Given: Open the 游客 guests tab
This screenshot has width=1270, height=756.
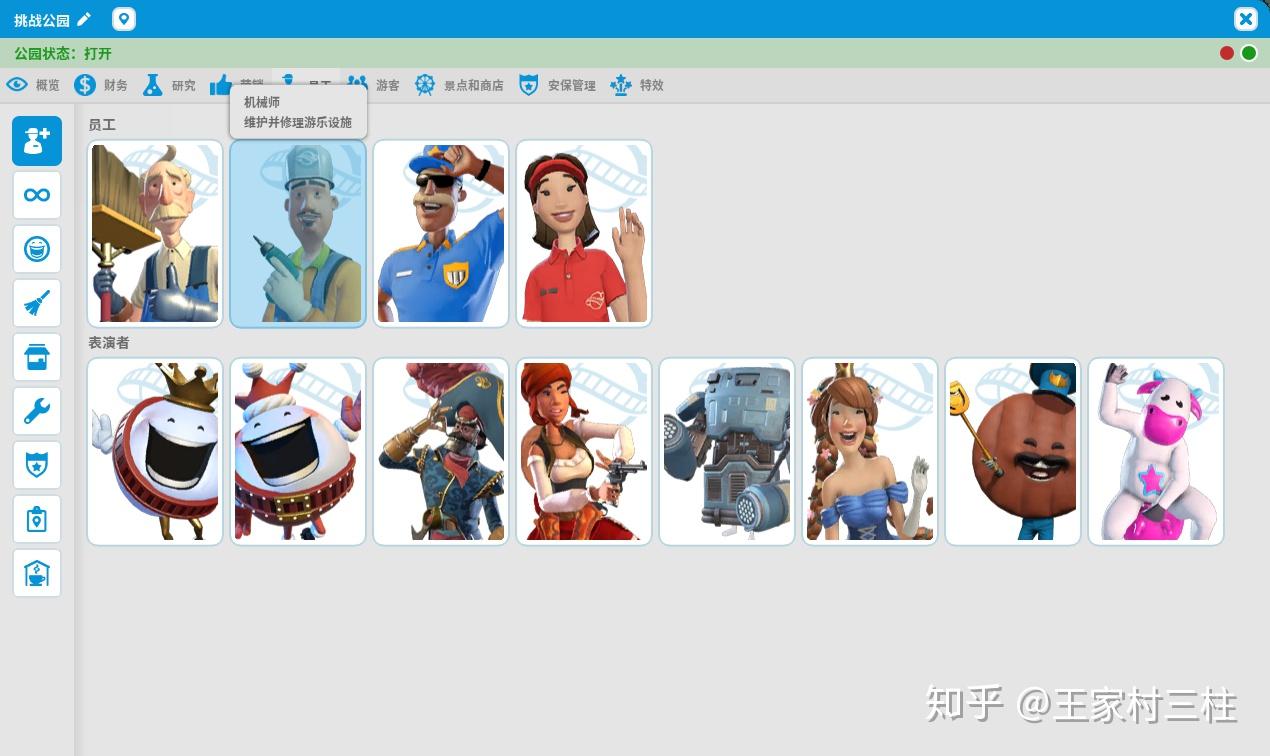Looking at the screenshot, I should pyautogui.click(x=372, y=85).
